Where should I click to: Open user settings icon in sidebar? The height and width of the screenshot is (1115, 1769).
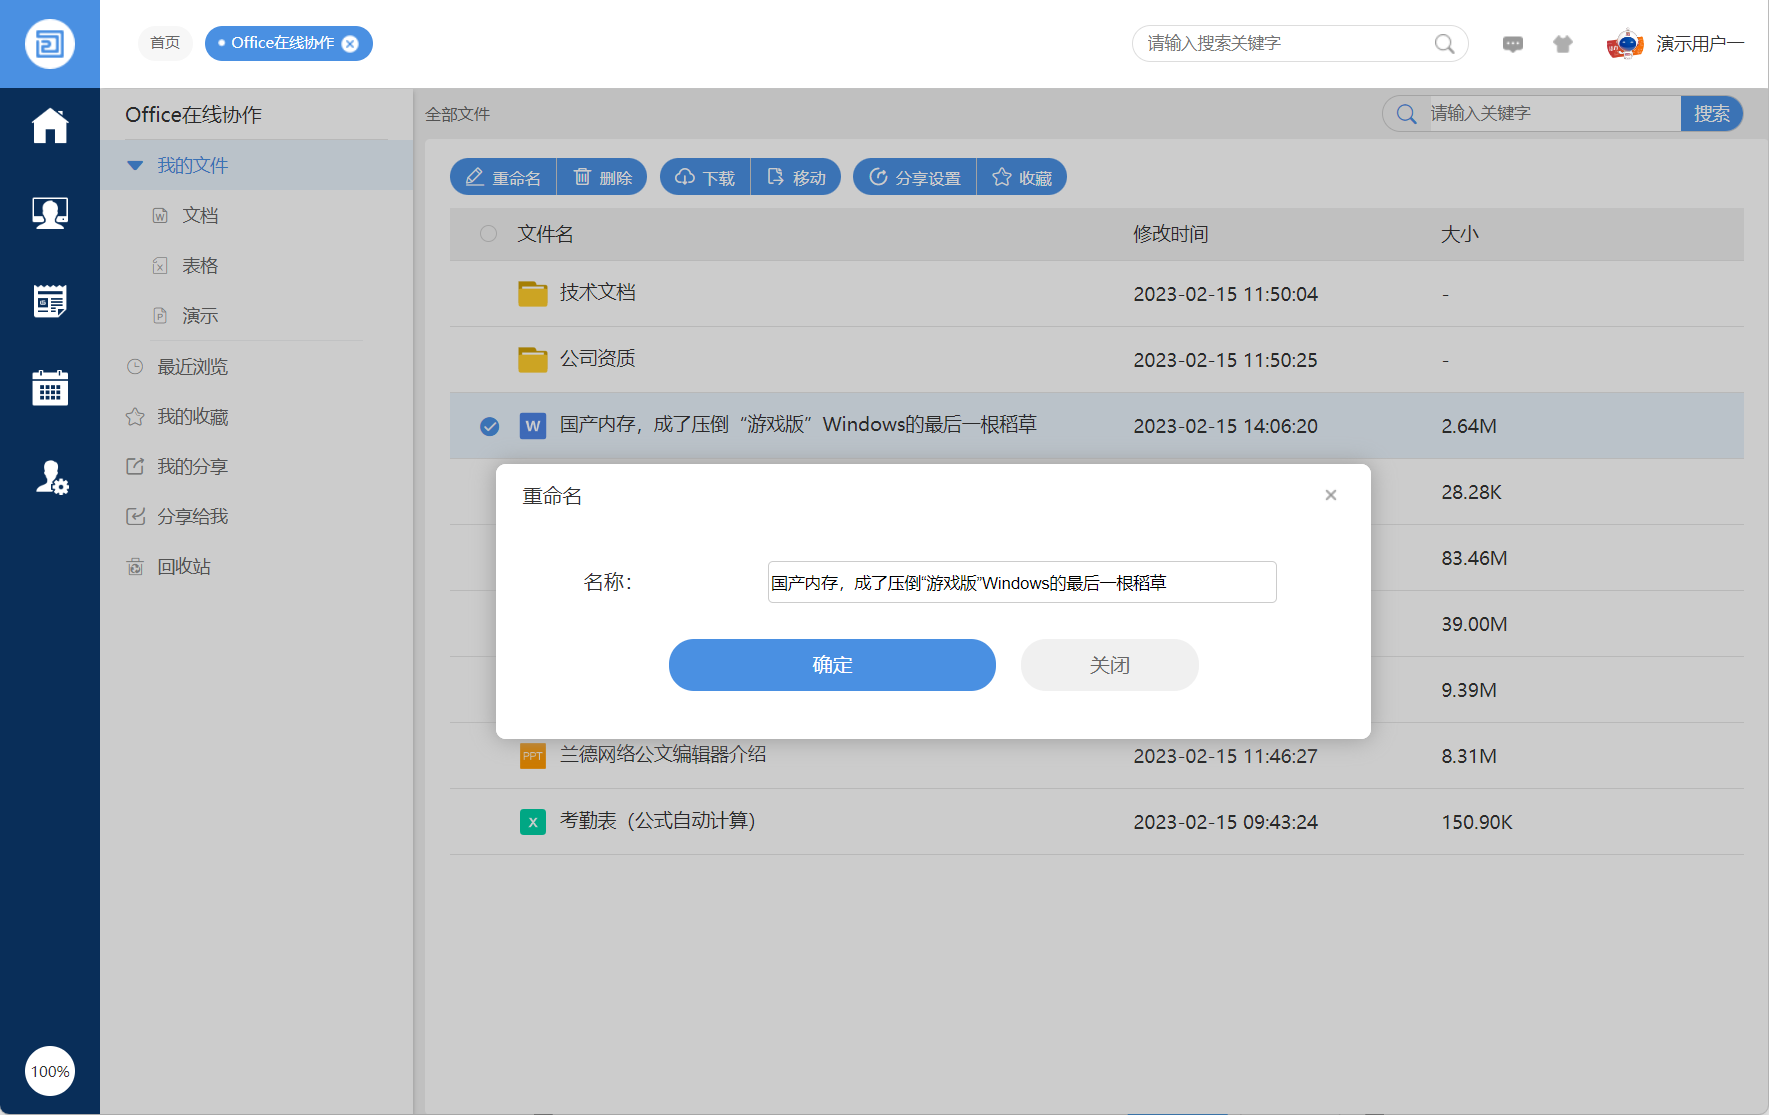pyautogui.click(x=50, y=478)
